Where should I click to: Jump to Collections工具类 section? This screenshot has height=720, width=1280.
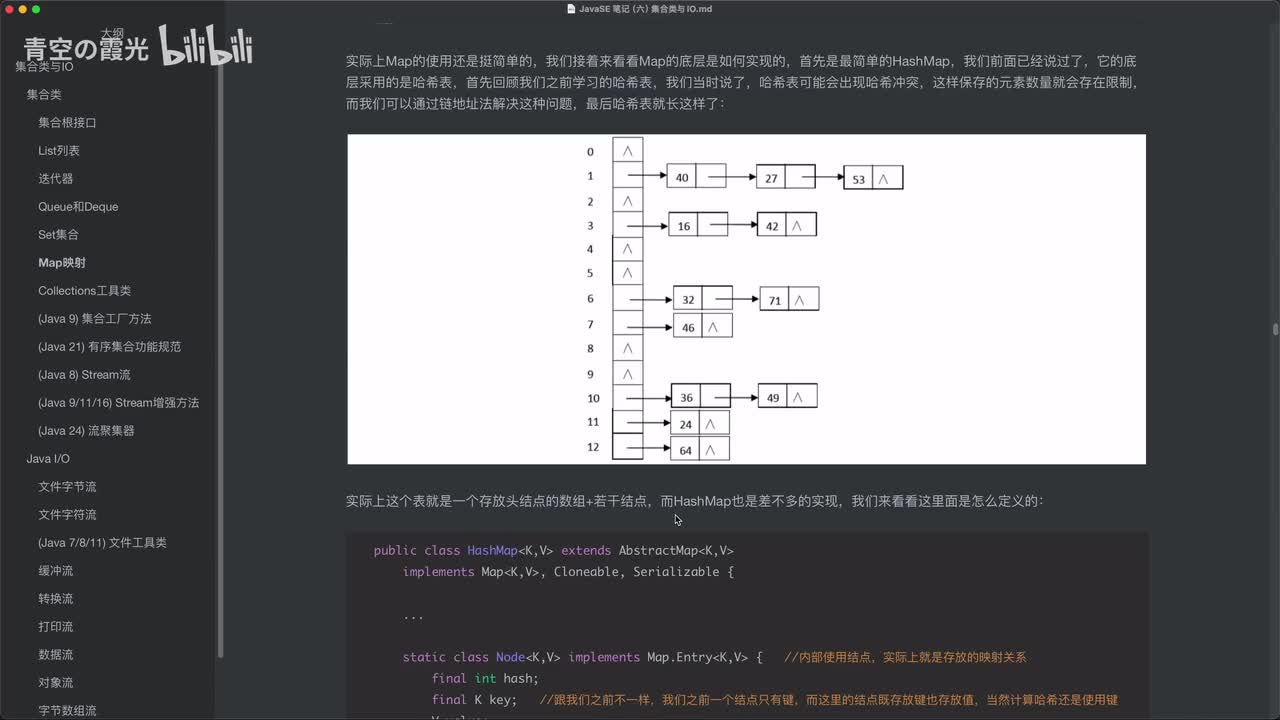click(85, 290)
